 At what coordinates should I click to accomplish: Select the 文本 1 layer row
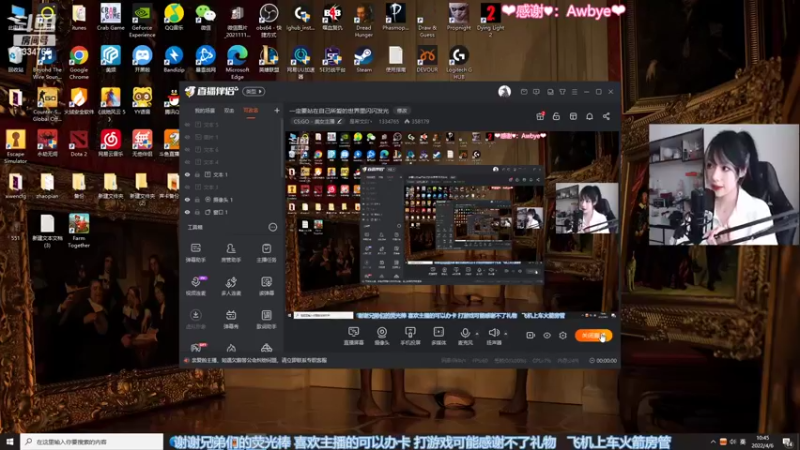[232, 174]
